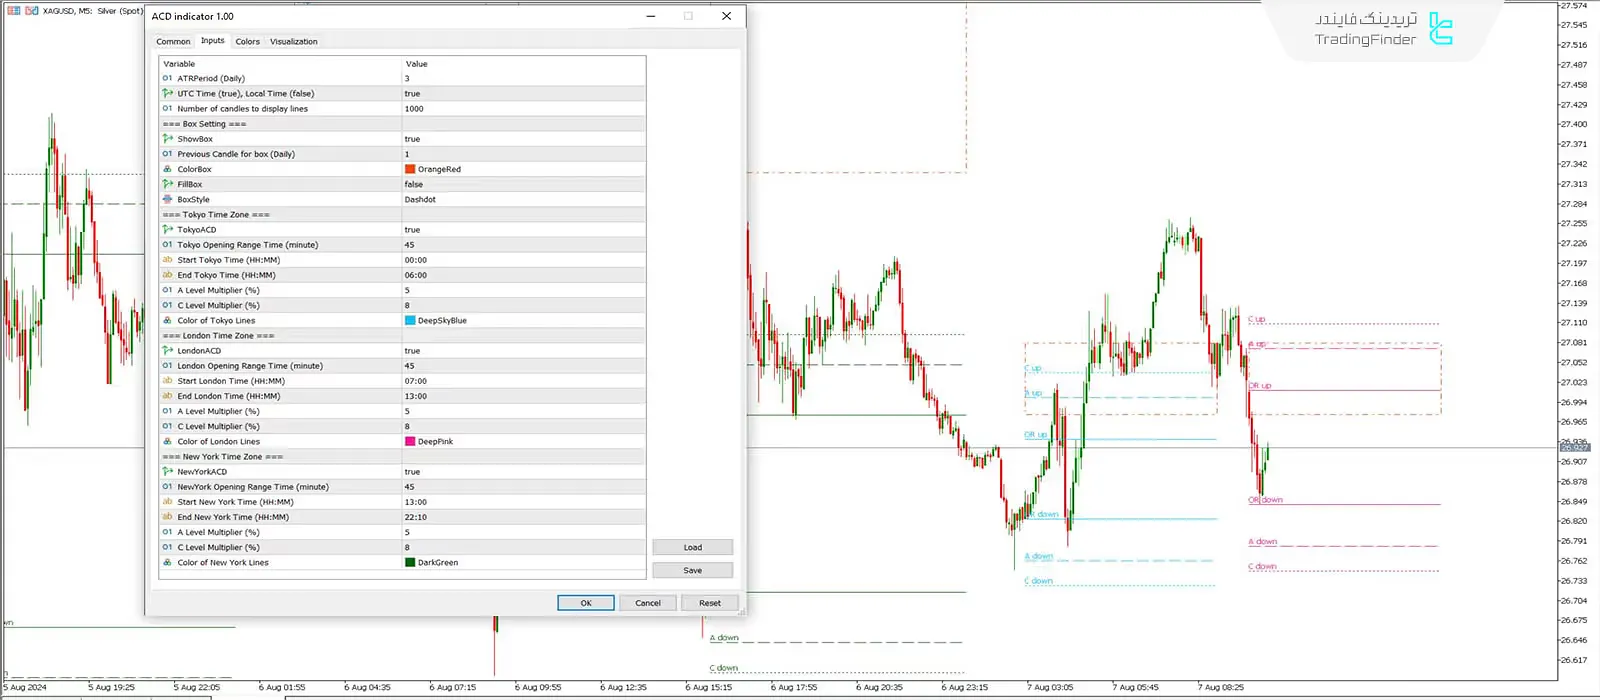Click the boolean icon beside LondonACD

167,351
